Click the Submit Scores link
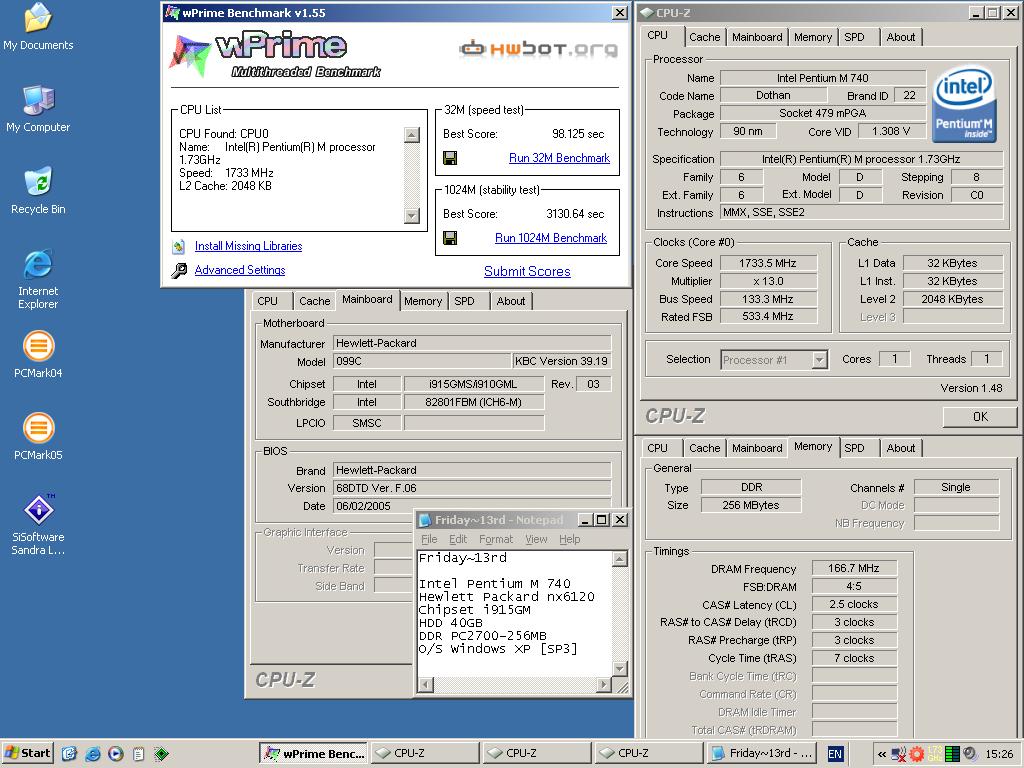Screen dimensions: 1024x768 pyautogui.click(x=527, y=272)
